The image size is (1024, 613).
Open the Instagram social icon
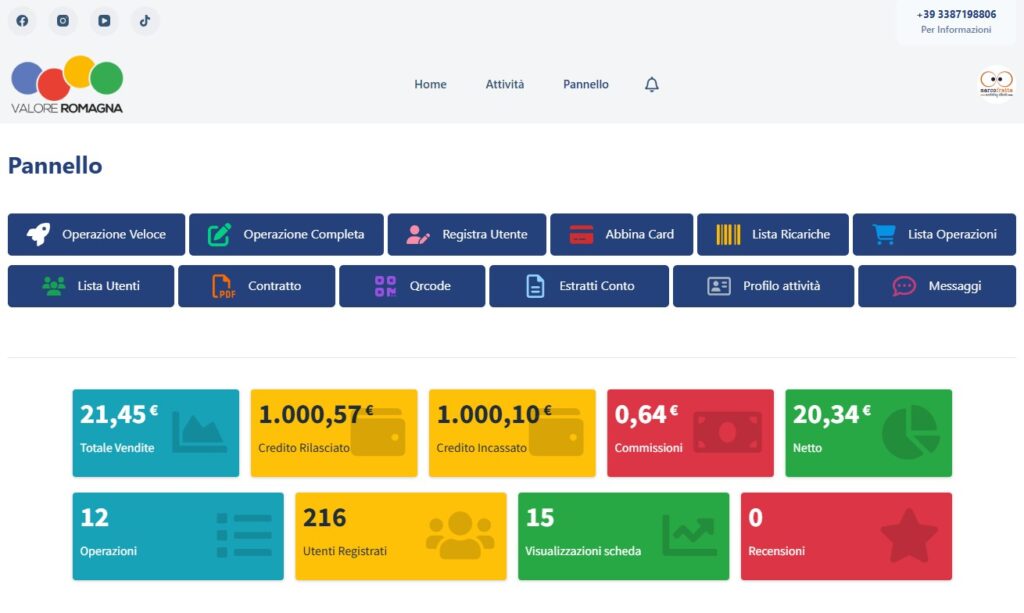click(x=63, y=21)
